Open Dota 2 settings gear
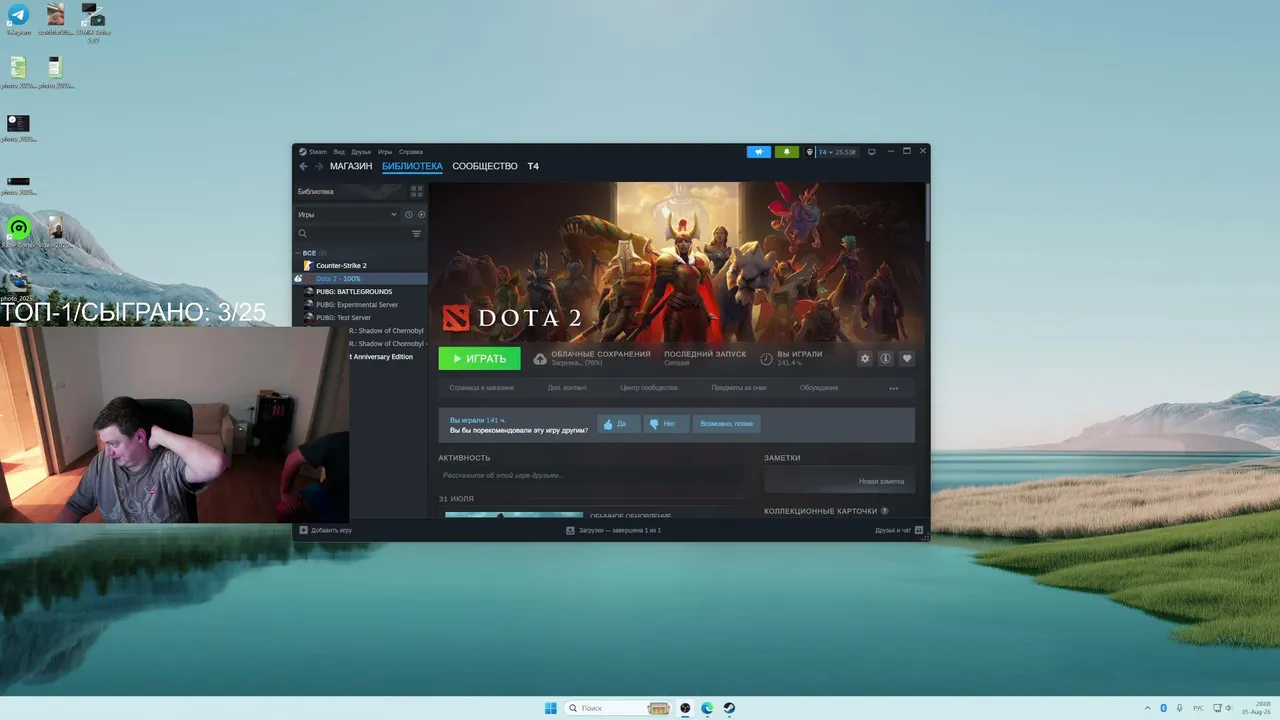1280x720 pixels. 865,358
